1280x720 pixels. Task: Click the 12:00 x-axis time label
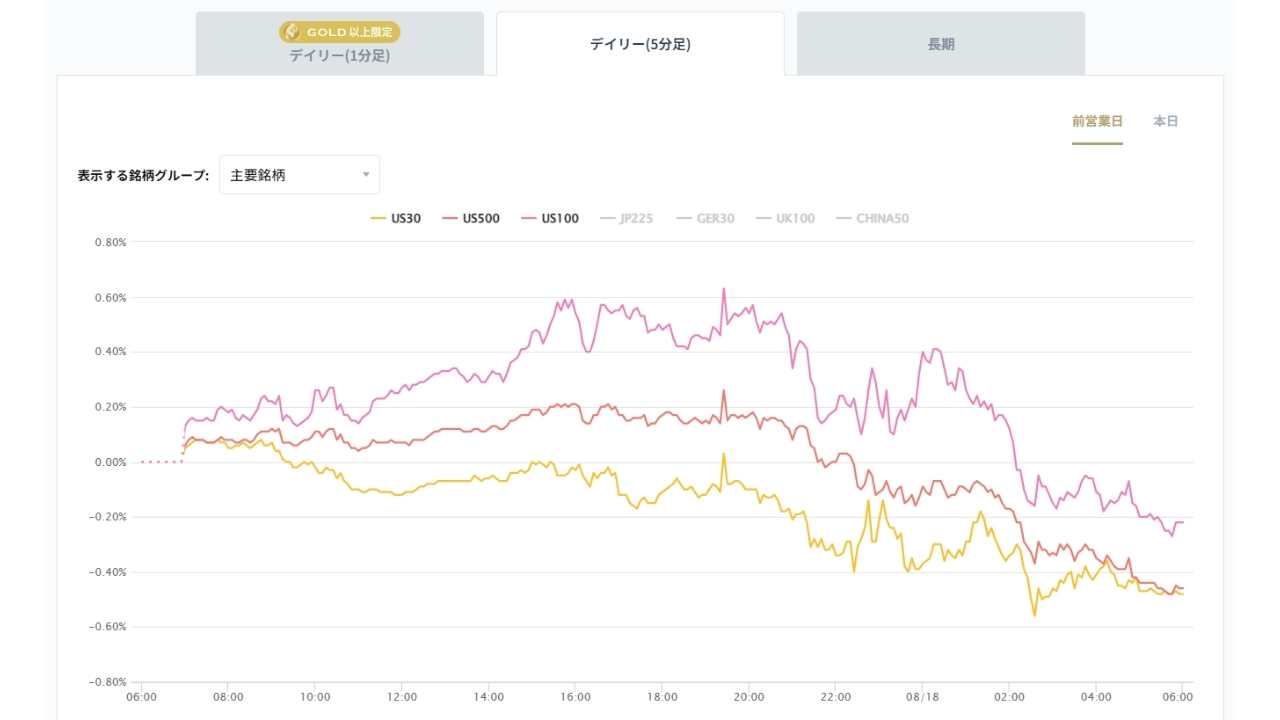[x=402, y=696]
